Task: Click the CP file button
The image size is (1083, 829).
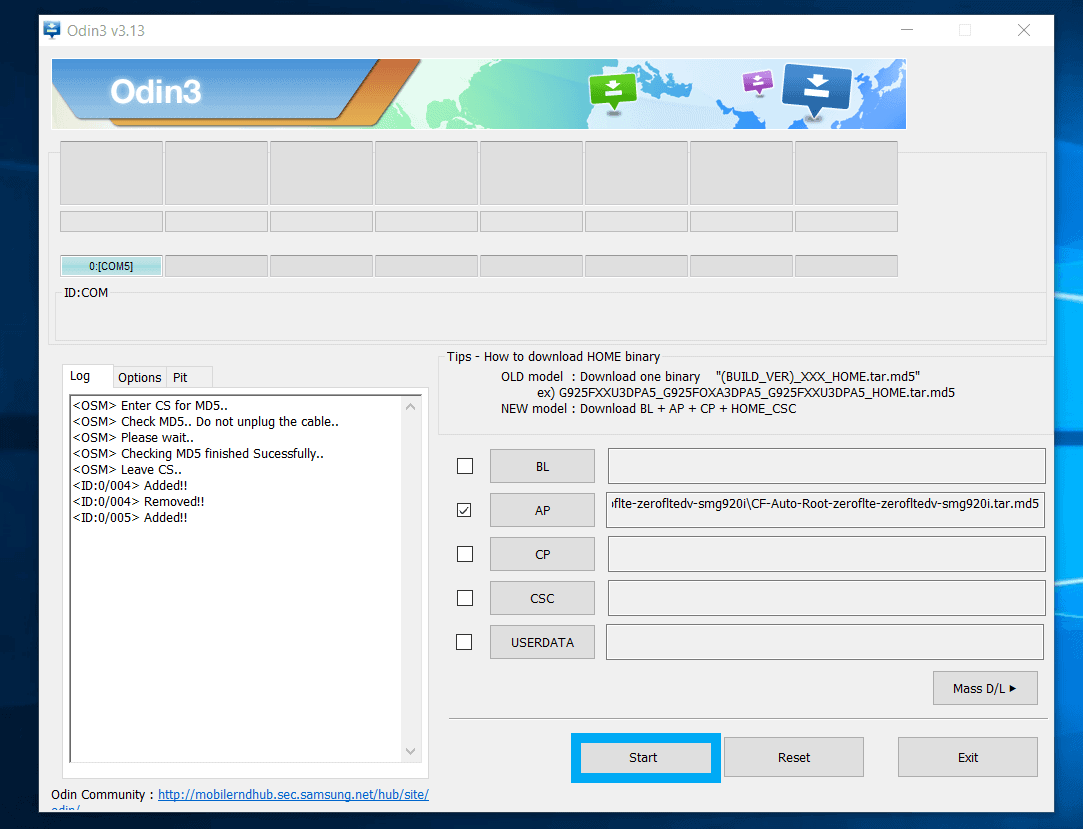Action: point(542,554)
